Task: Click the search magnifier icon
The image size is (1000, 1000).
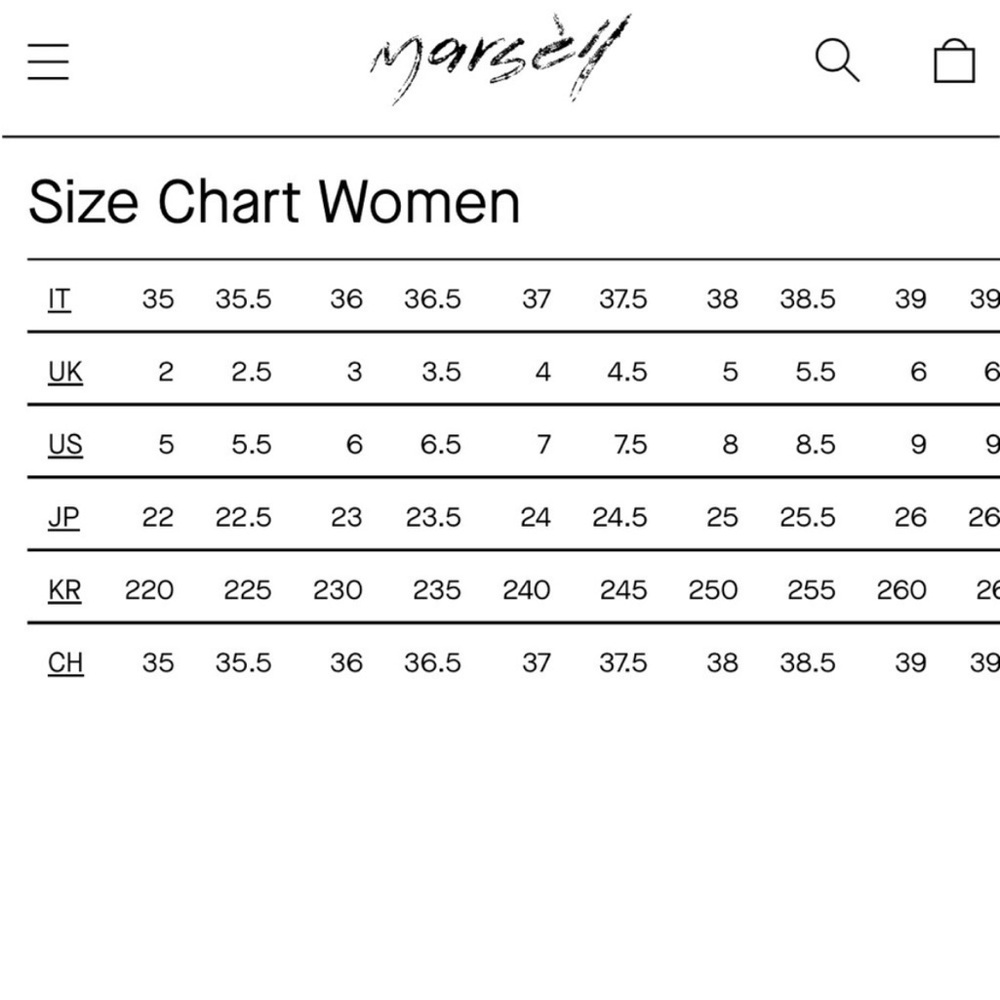Action: click(837, 61)
